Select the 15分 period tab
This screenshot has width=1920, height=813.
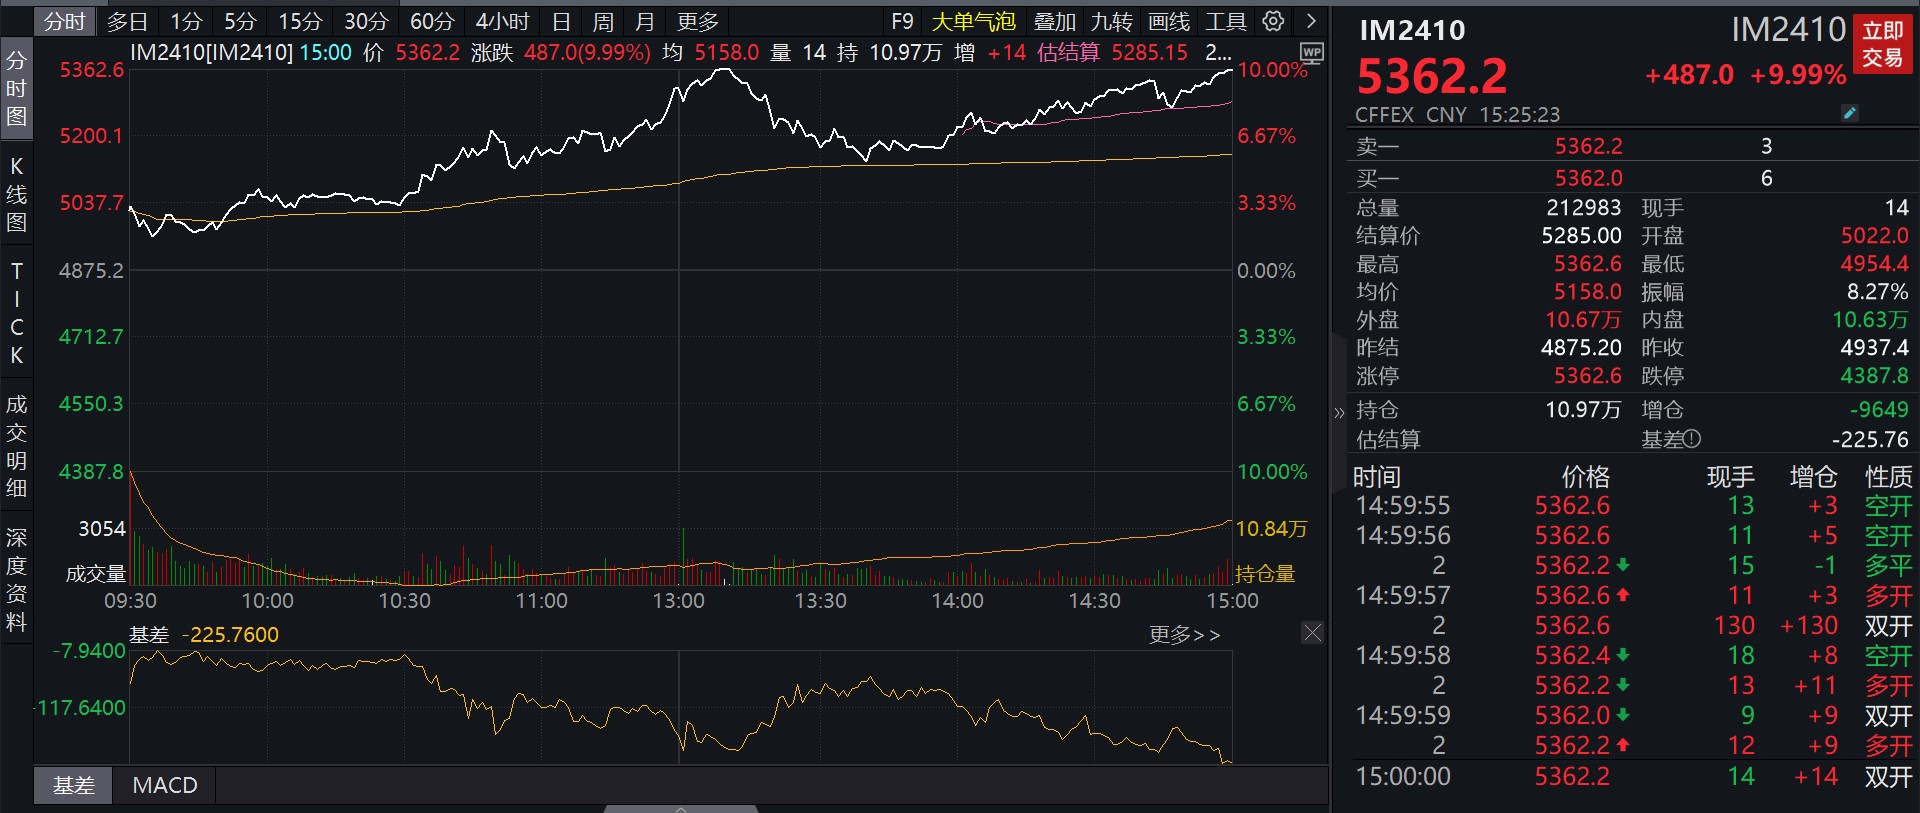(300, 22)
